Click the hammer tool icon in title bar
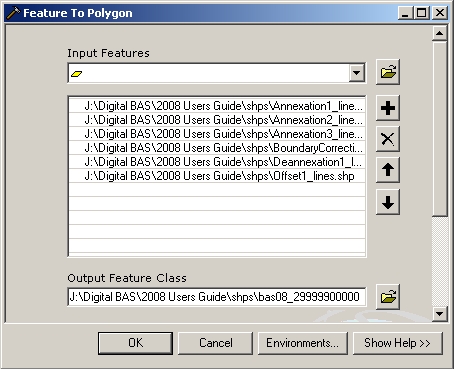This screenshot has width=454, height=369. point(13,13)
